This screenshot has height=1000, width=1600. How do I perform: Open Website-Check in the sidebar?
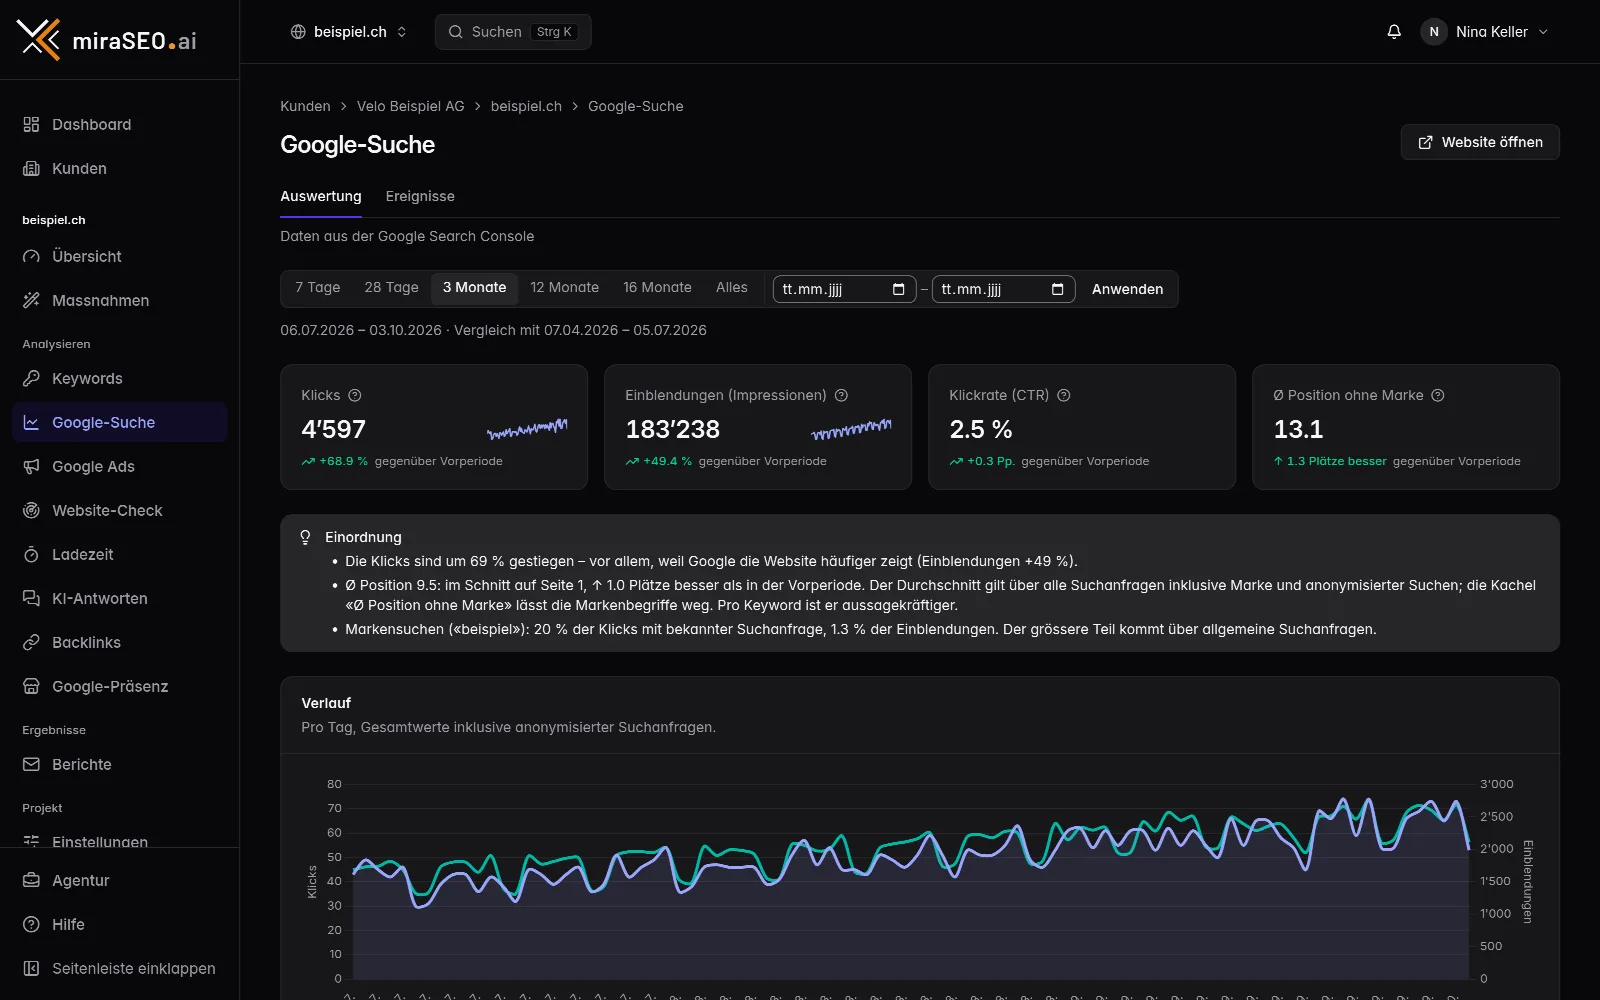(x=120, y=510)
